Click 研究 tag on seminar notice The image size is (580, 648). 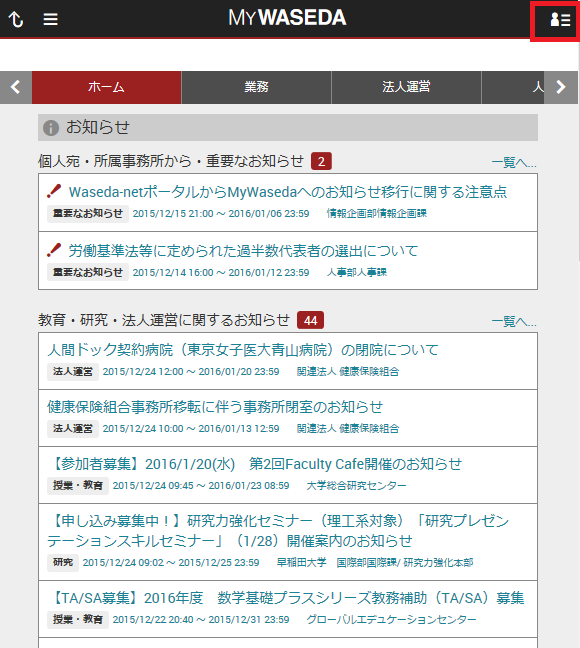(x=63, y=562)
